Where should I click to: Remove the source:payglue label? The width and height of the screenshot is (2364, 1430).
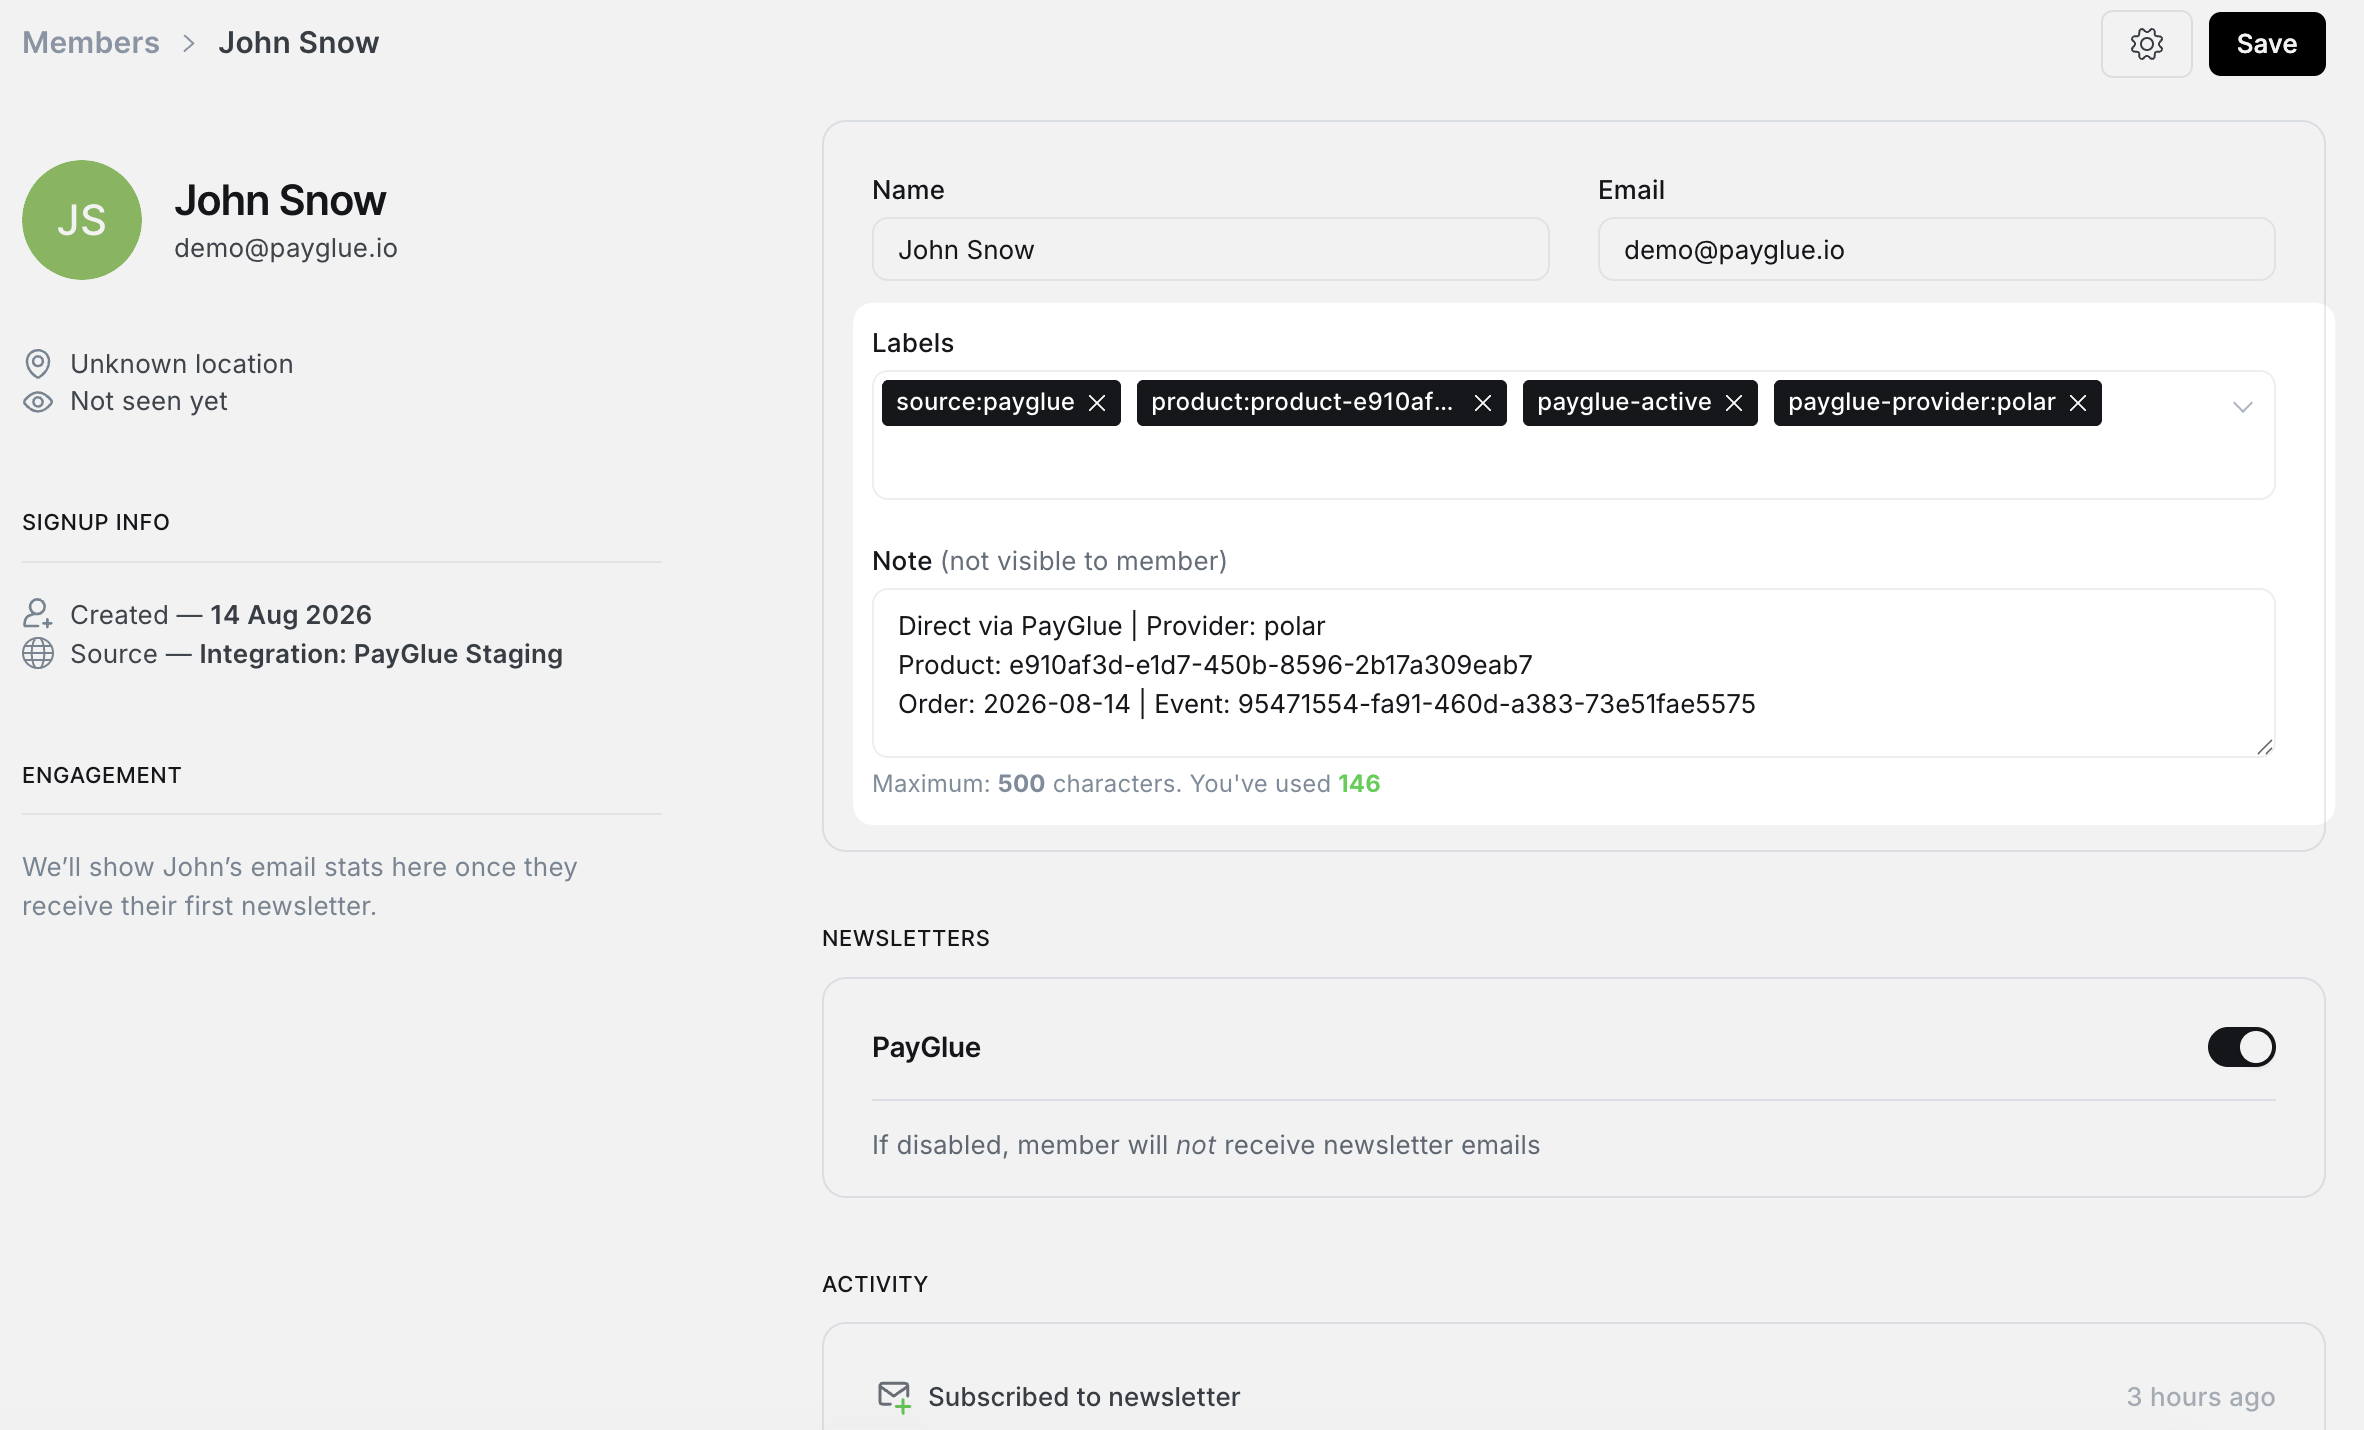(x=1097, y=403)
